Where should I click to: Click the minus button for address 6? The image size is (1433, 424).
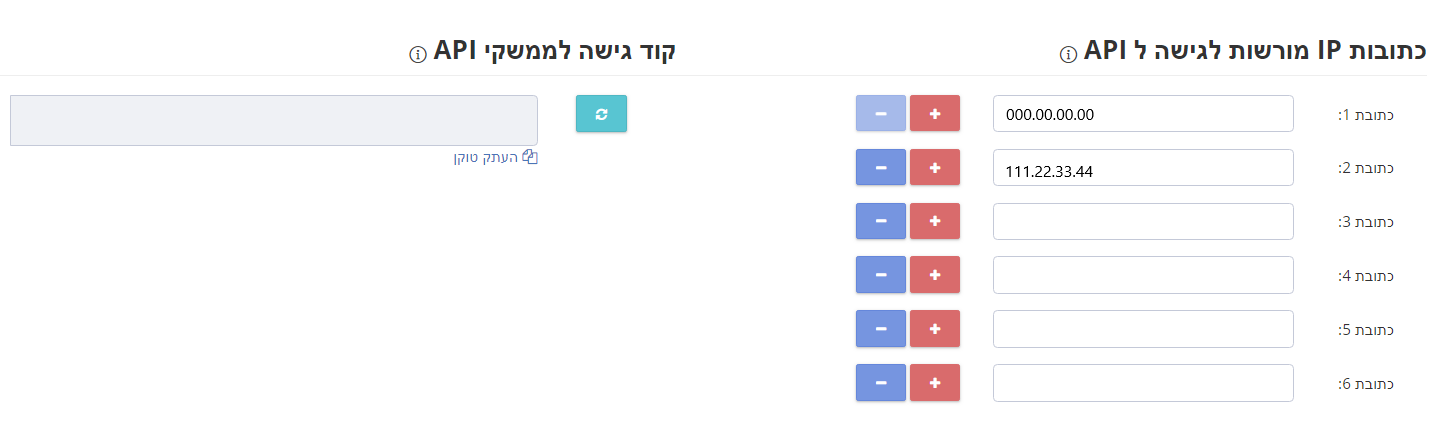click(881, 383)
